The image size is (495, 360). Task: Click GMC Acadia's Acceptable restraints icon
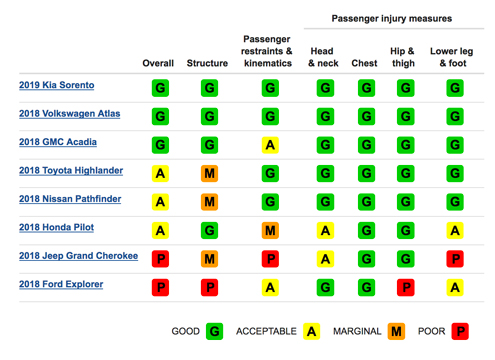(x=270, y=145)
